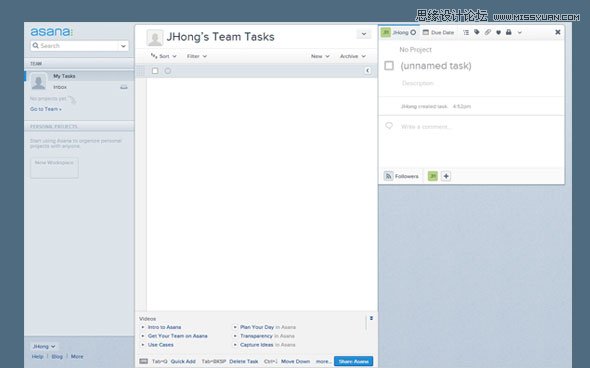This screenshot has width=590, height=368.
Task: Click Move Down shortcut text
Action: (295, 362)
